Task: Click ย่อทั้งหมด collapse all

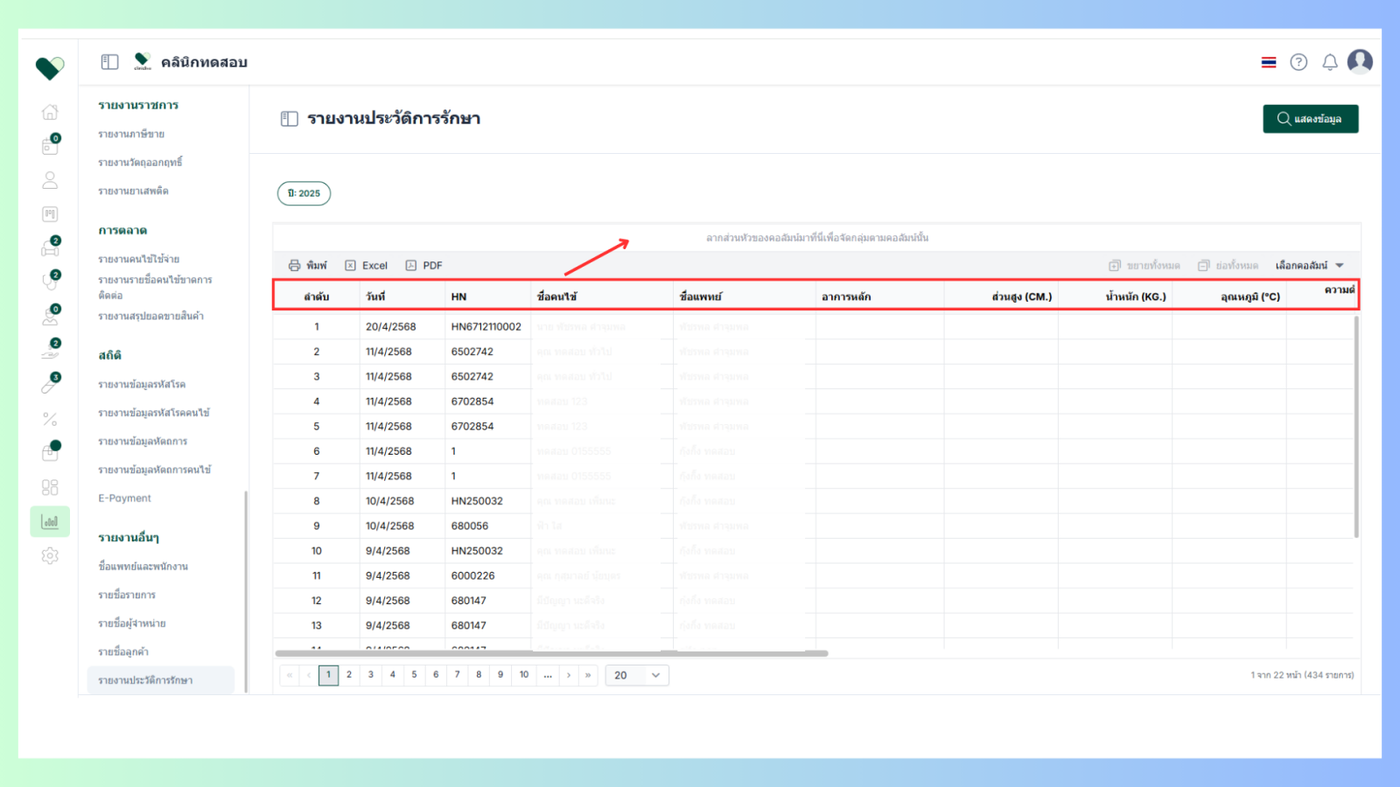Action: [1228, 266]
